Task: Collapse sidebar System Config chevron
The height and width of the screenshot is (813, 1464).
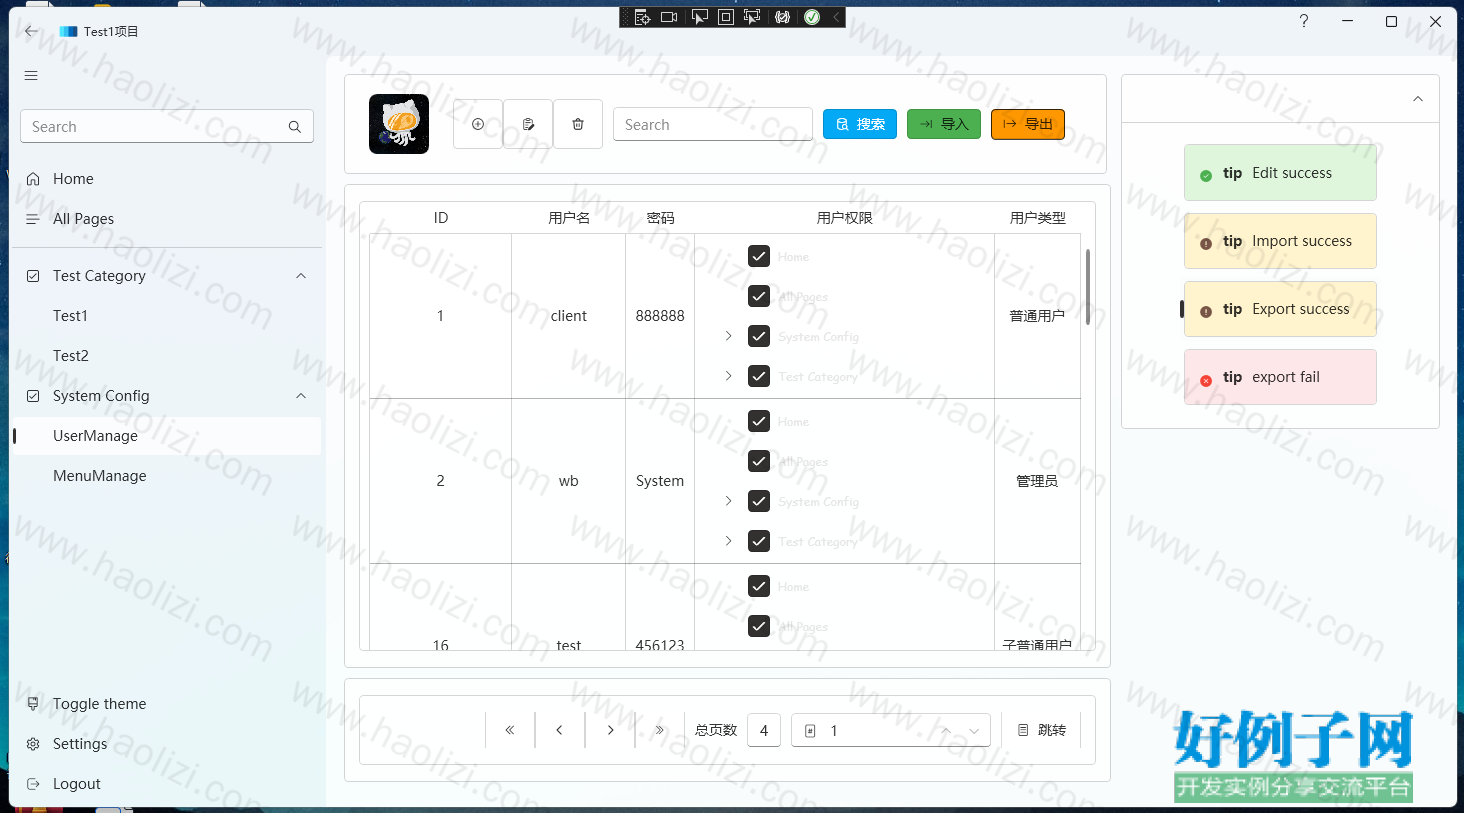Action: (x=301, y=396)
